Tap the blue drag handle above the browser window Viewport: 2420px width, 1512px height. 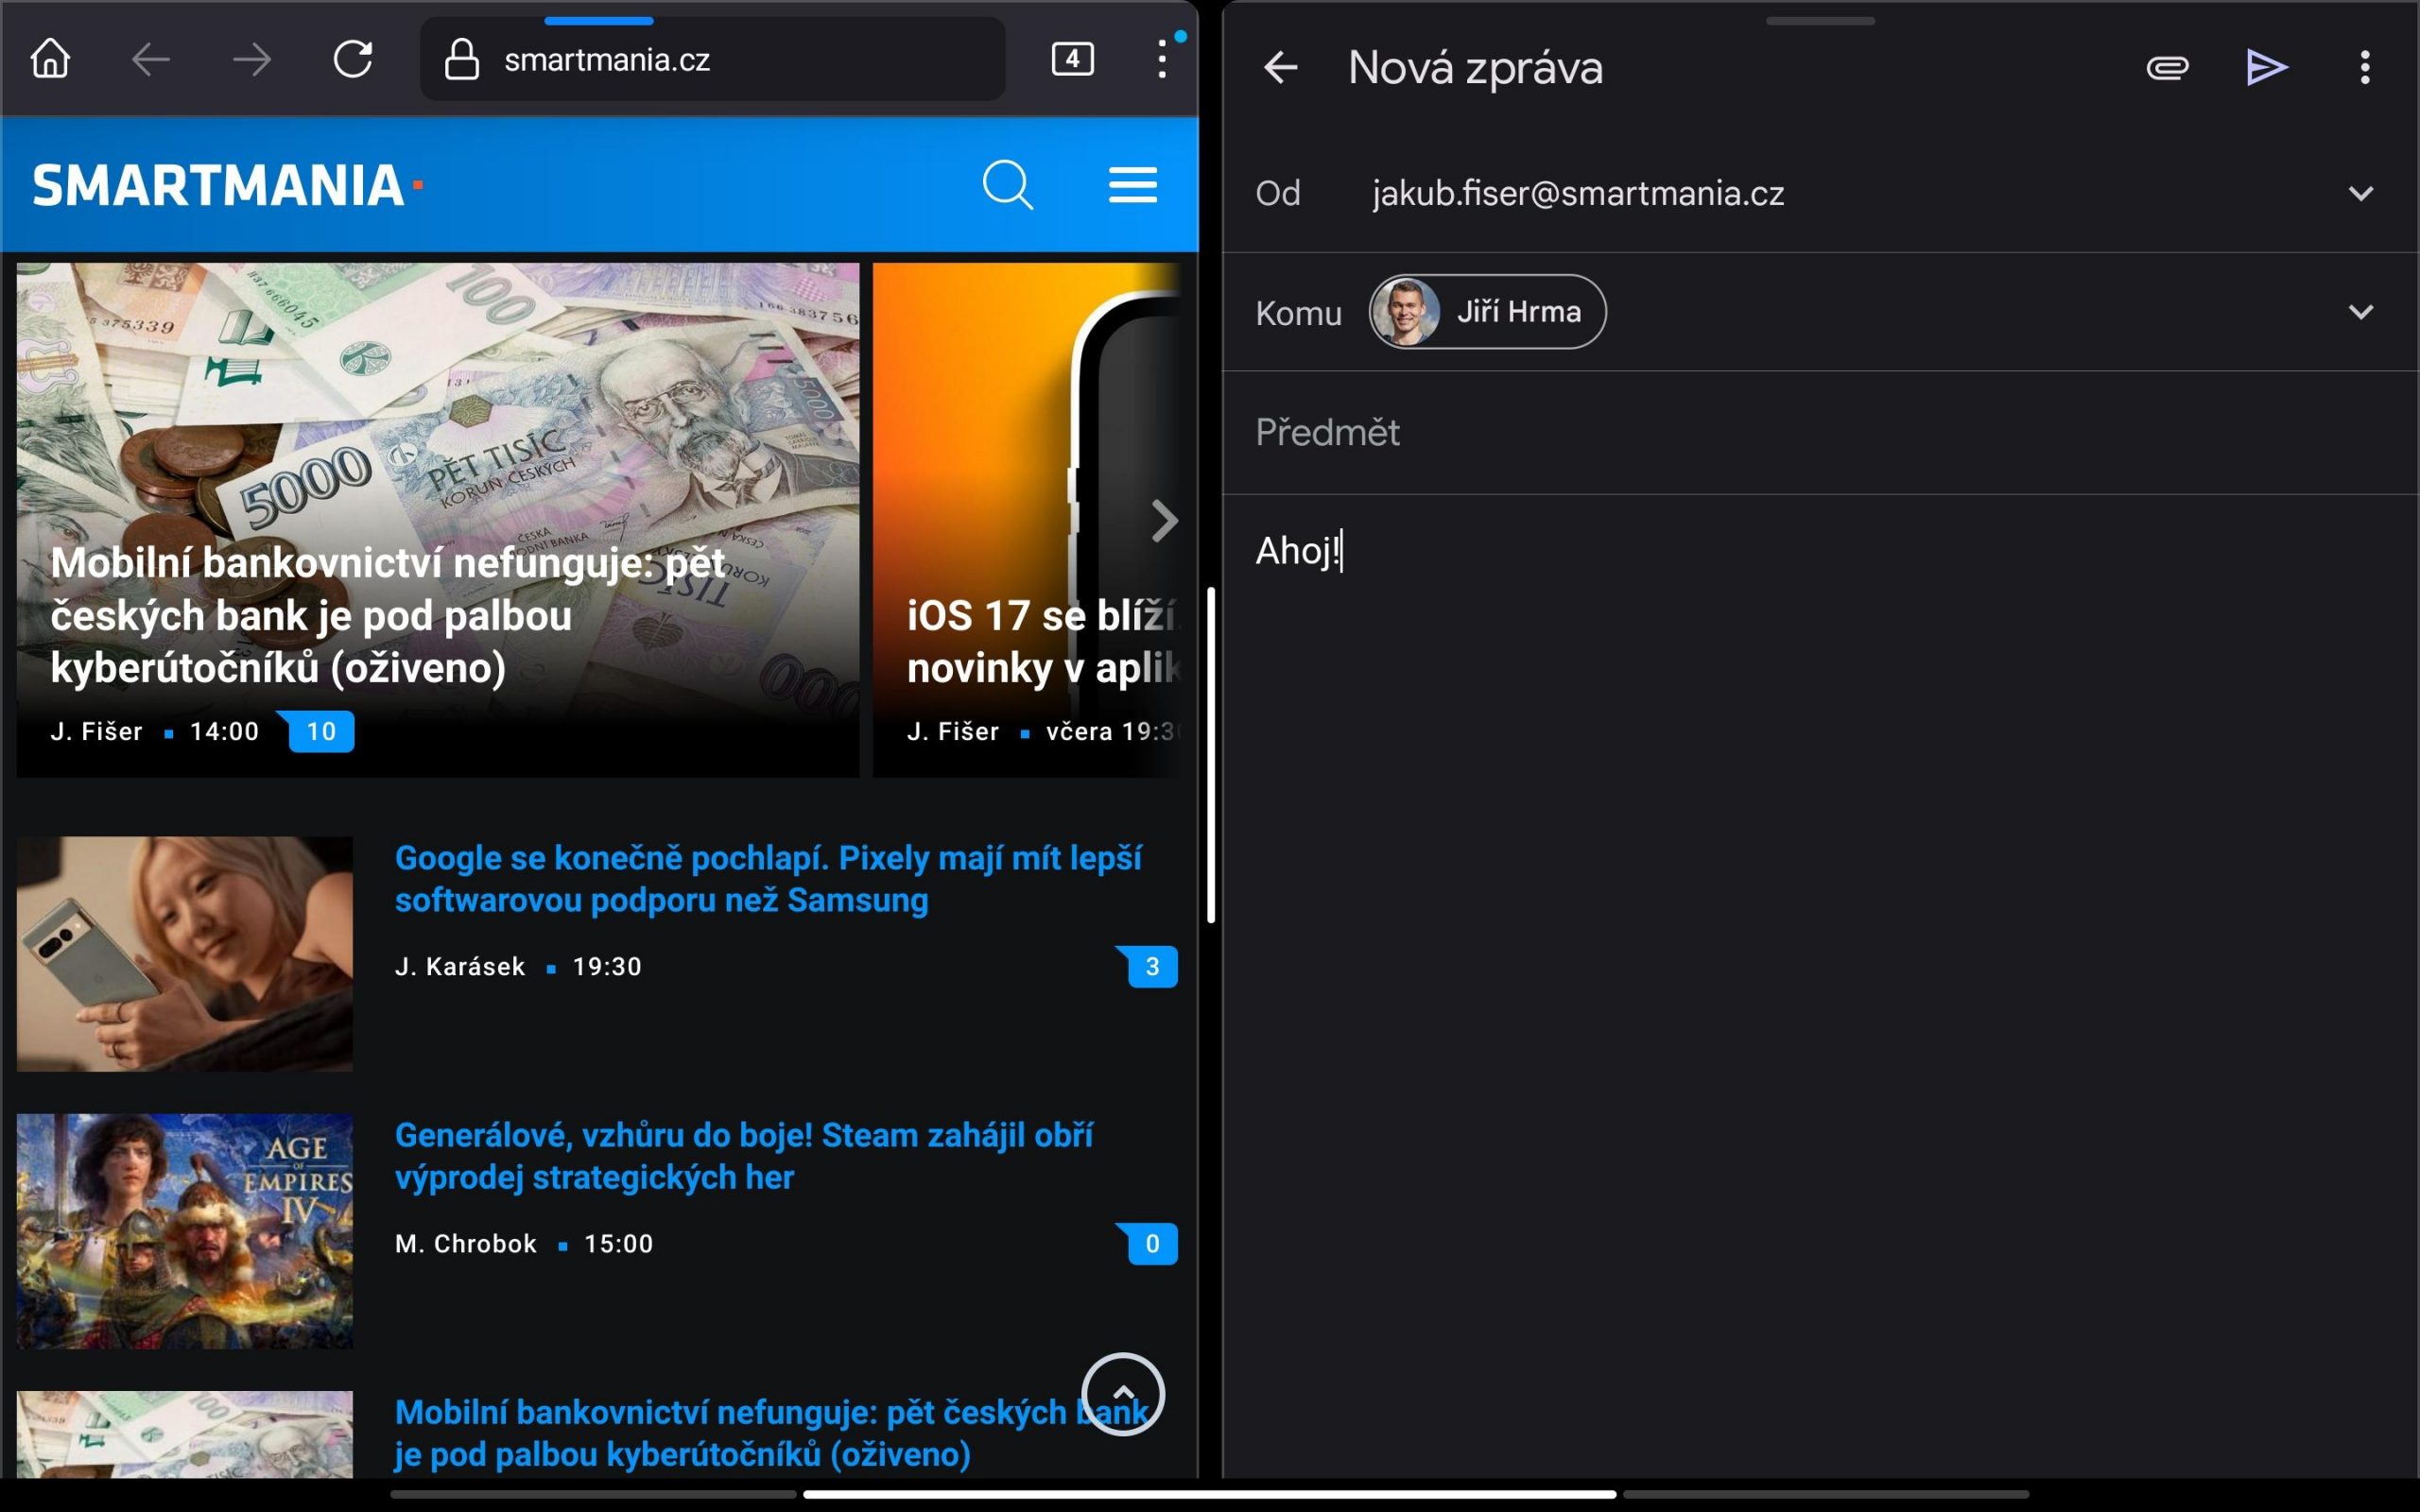598,20
